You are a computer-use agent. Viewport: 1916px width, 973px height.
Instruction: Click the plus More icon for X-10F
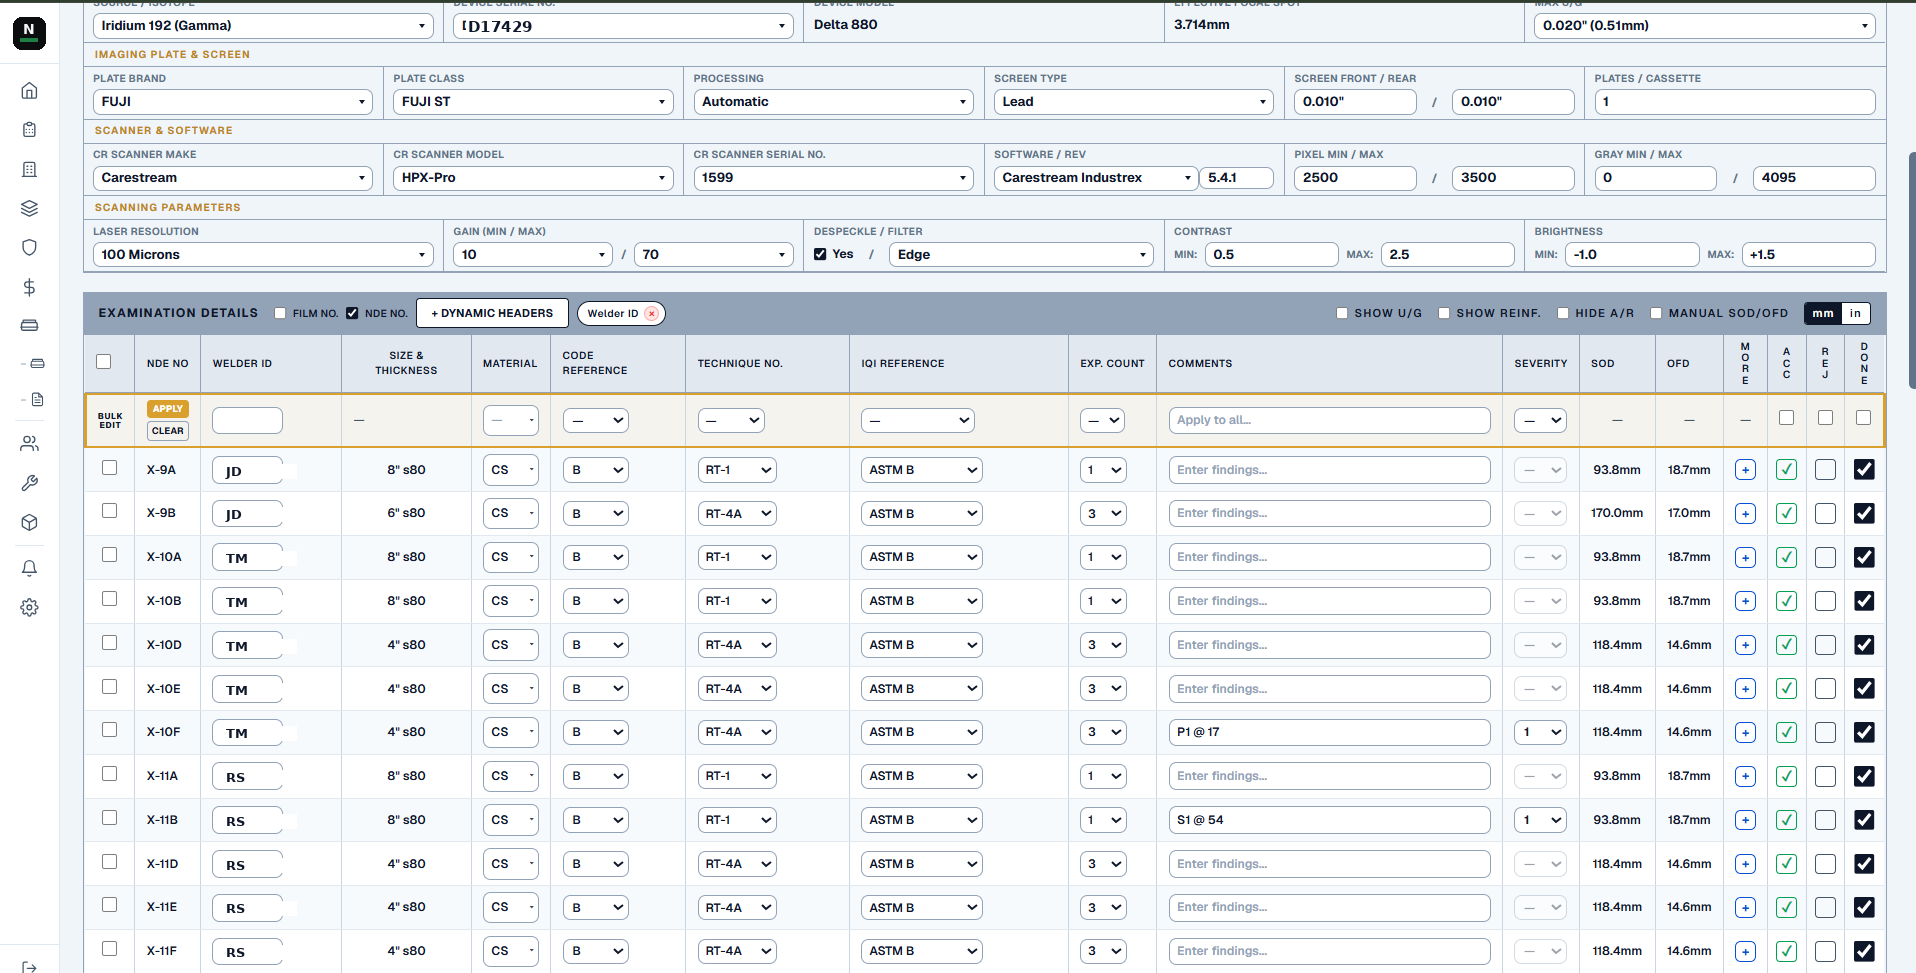(1745, 733)
